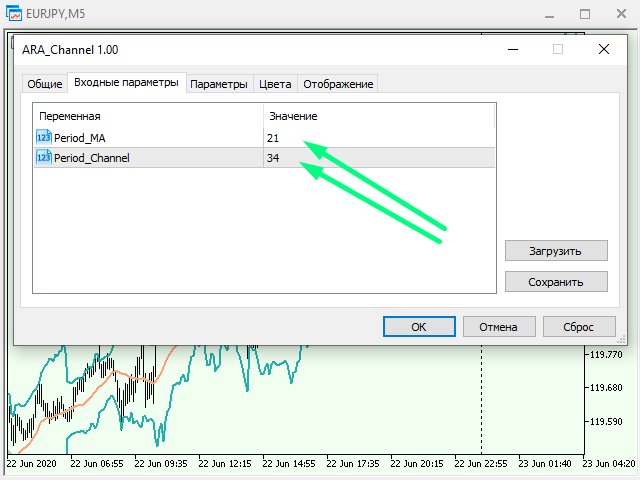Click the 22 Jun 2020 time label

click(31, 464)
